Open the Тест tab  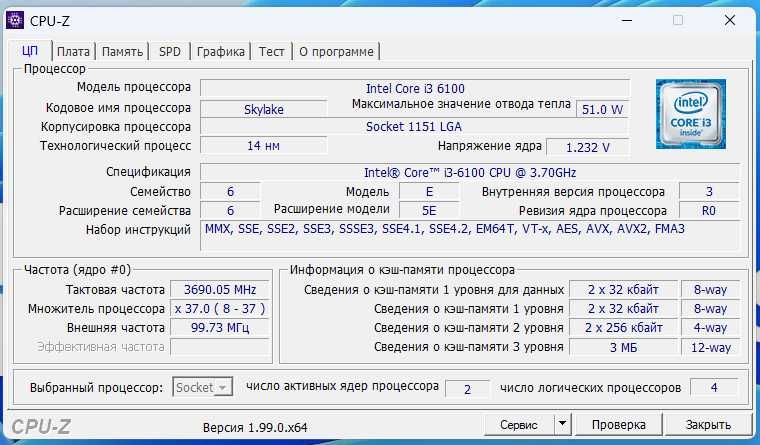(x=271, y=51)
